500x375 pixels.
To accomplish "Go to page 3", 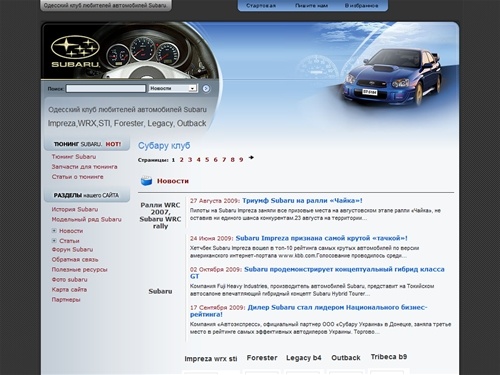I will click(190, 160).
